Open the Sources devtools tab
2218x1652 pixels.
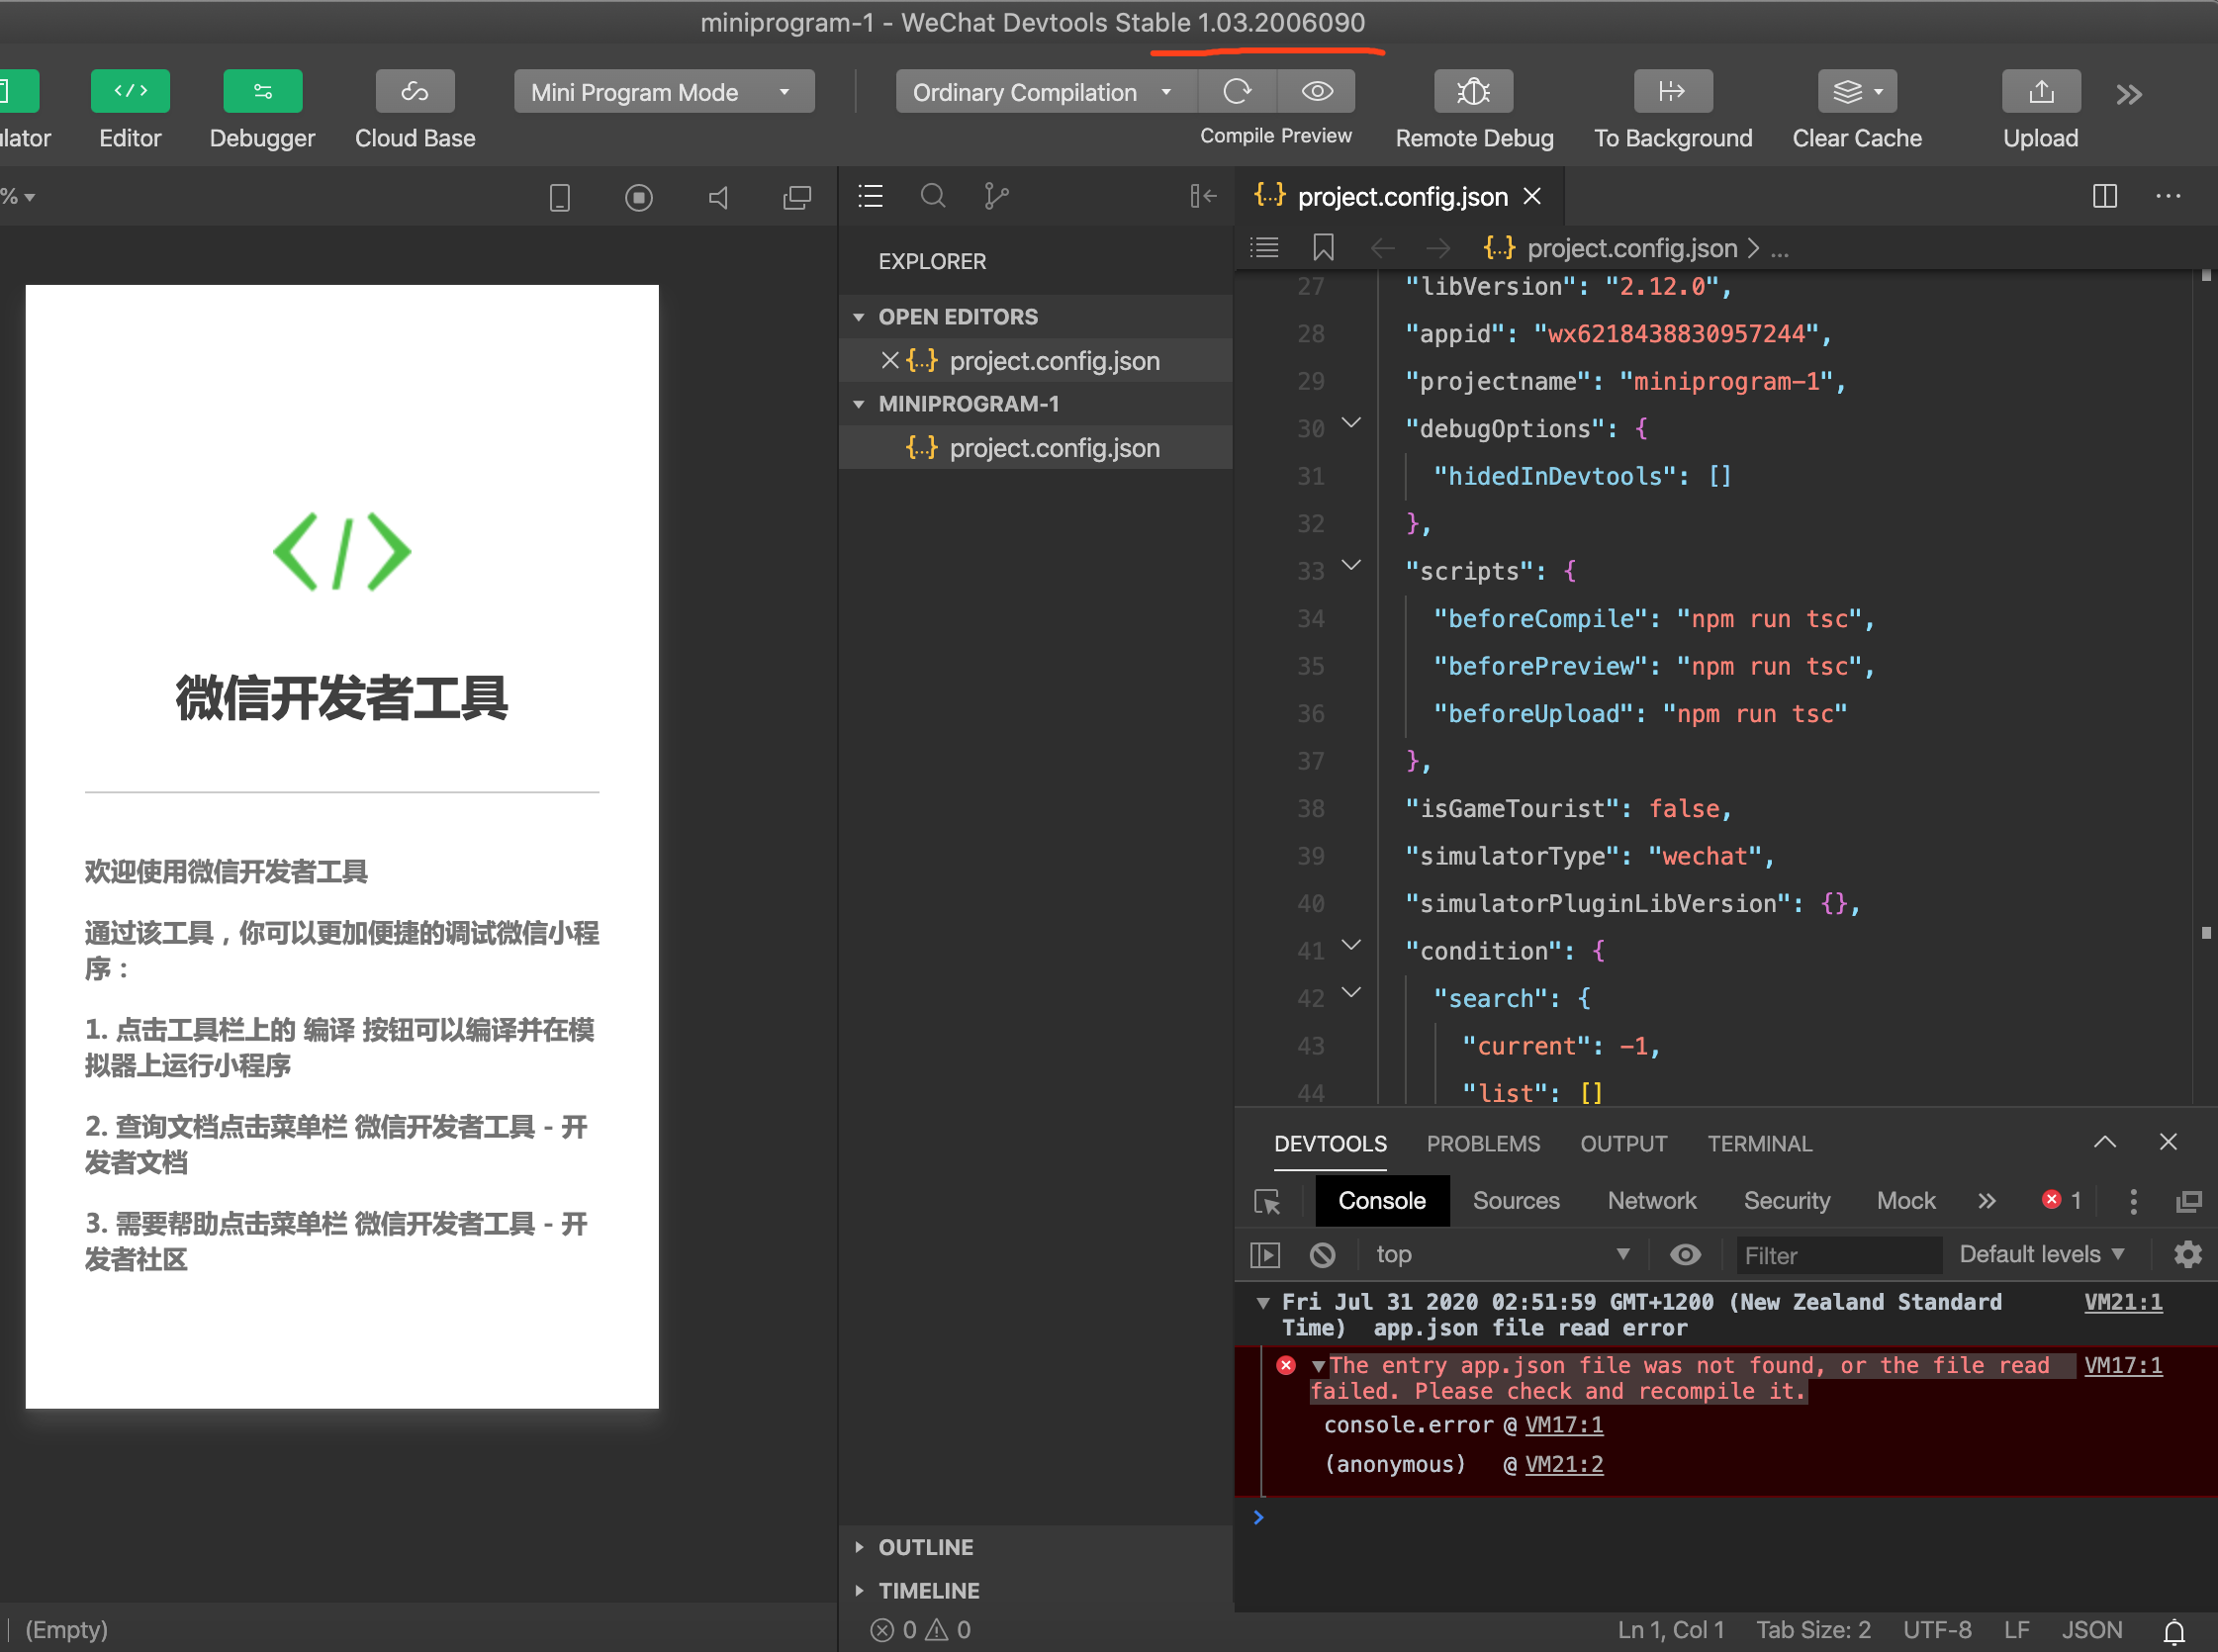(1516, 1200)
